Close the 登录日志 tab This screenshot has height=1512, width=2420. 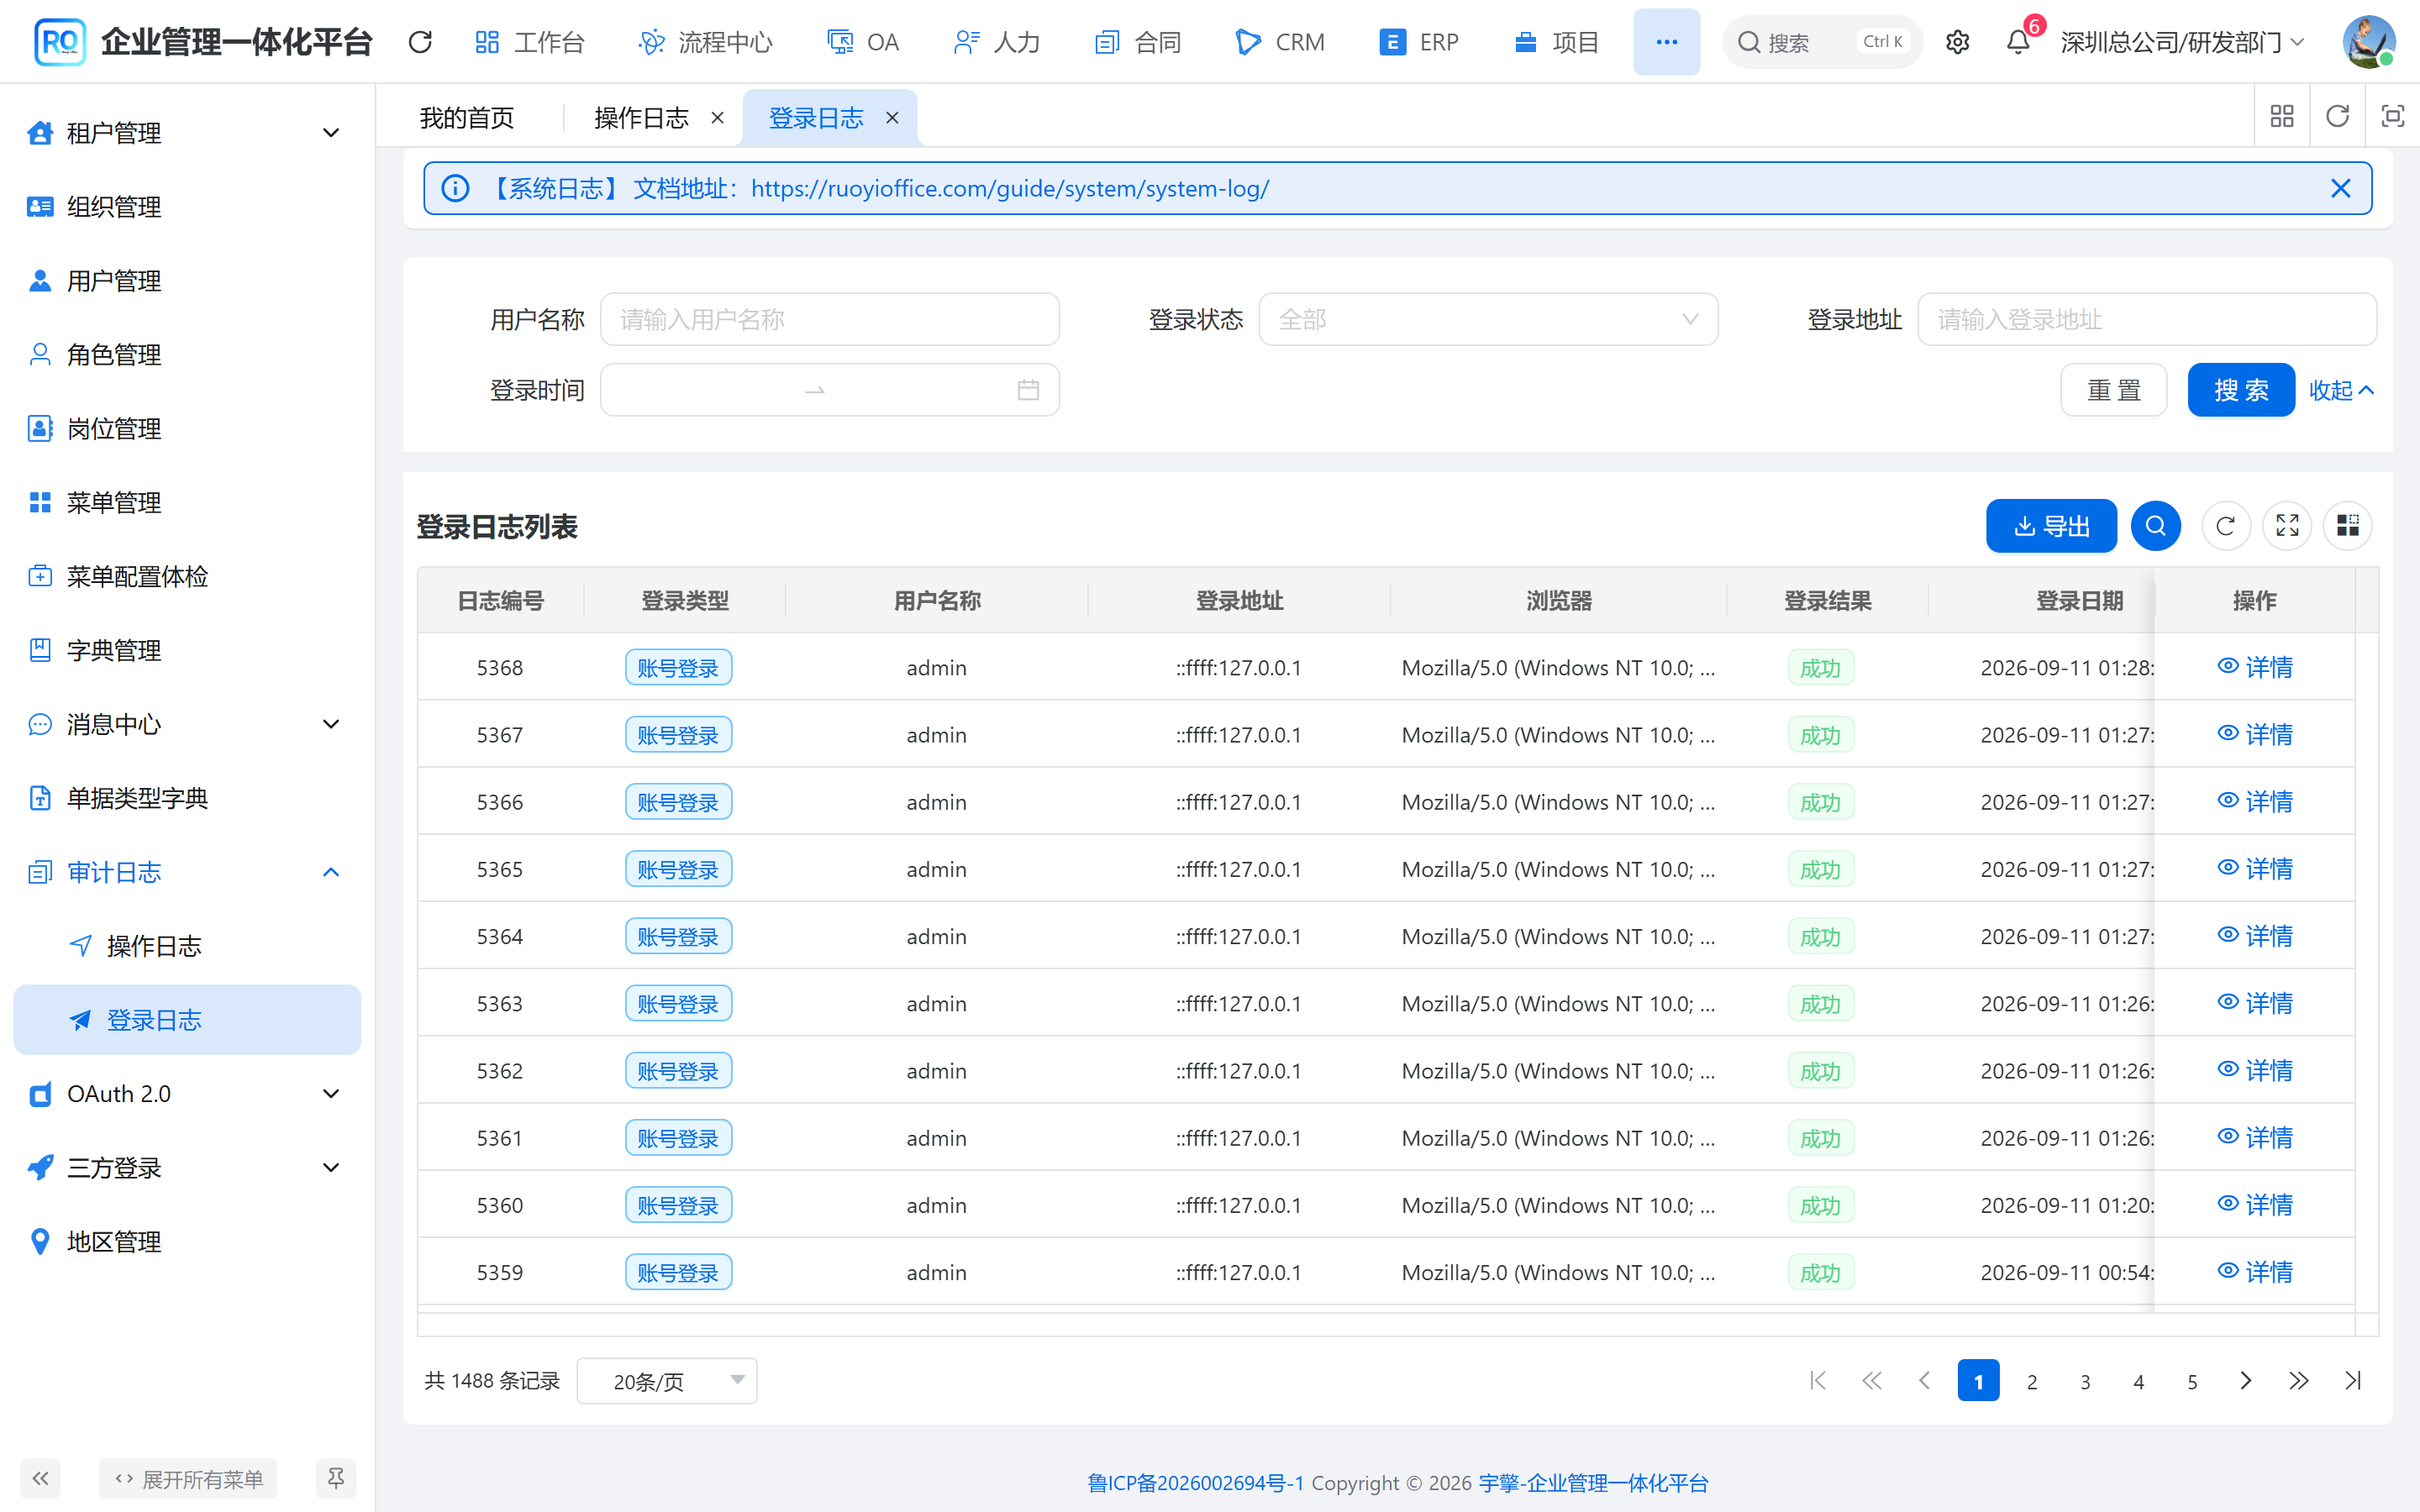(892, 118)
